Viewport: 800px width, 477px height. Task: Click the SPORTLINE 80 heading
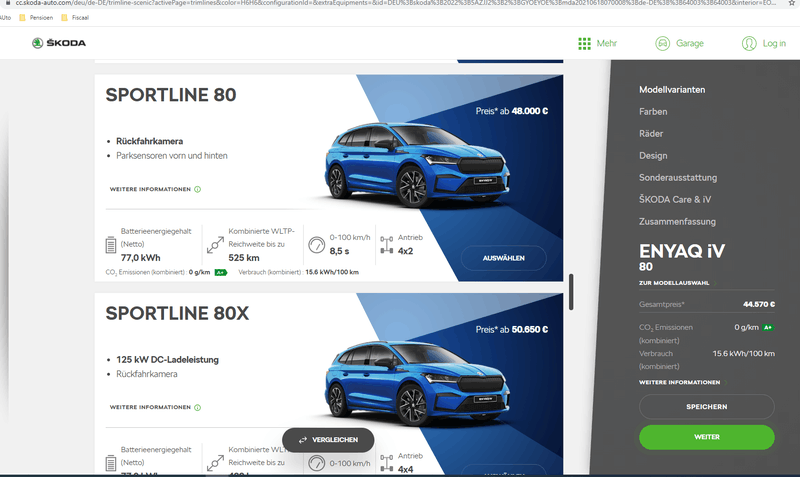click(171, 95)
